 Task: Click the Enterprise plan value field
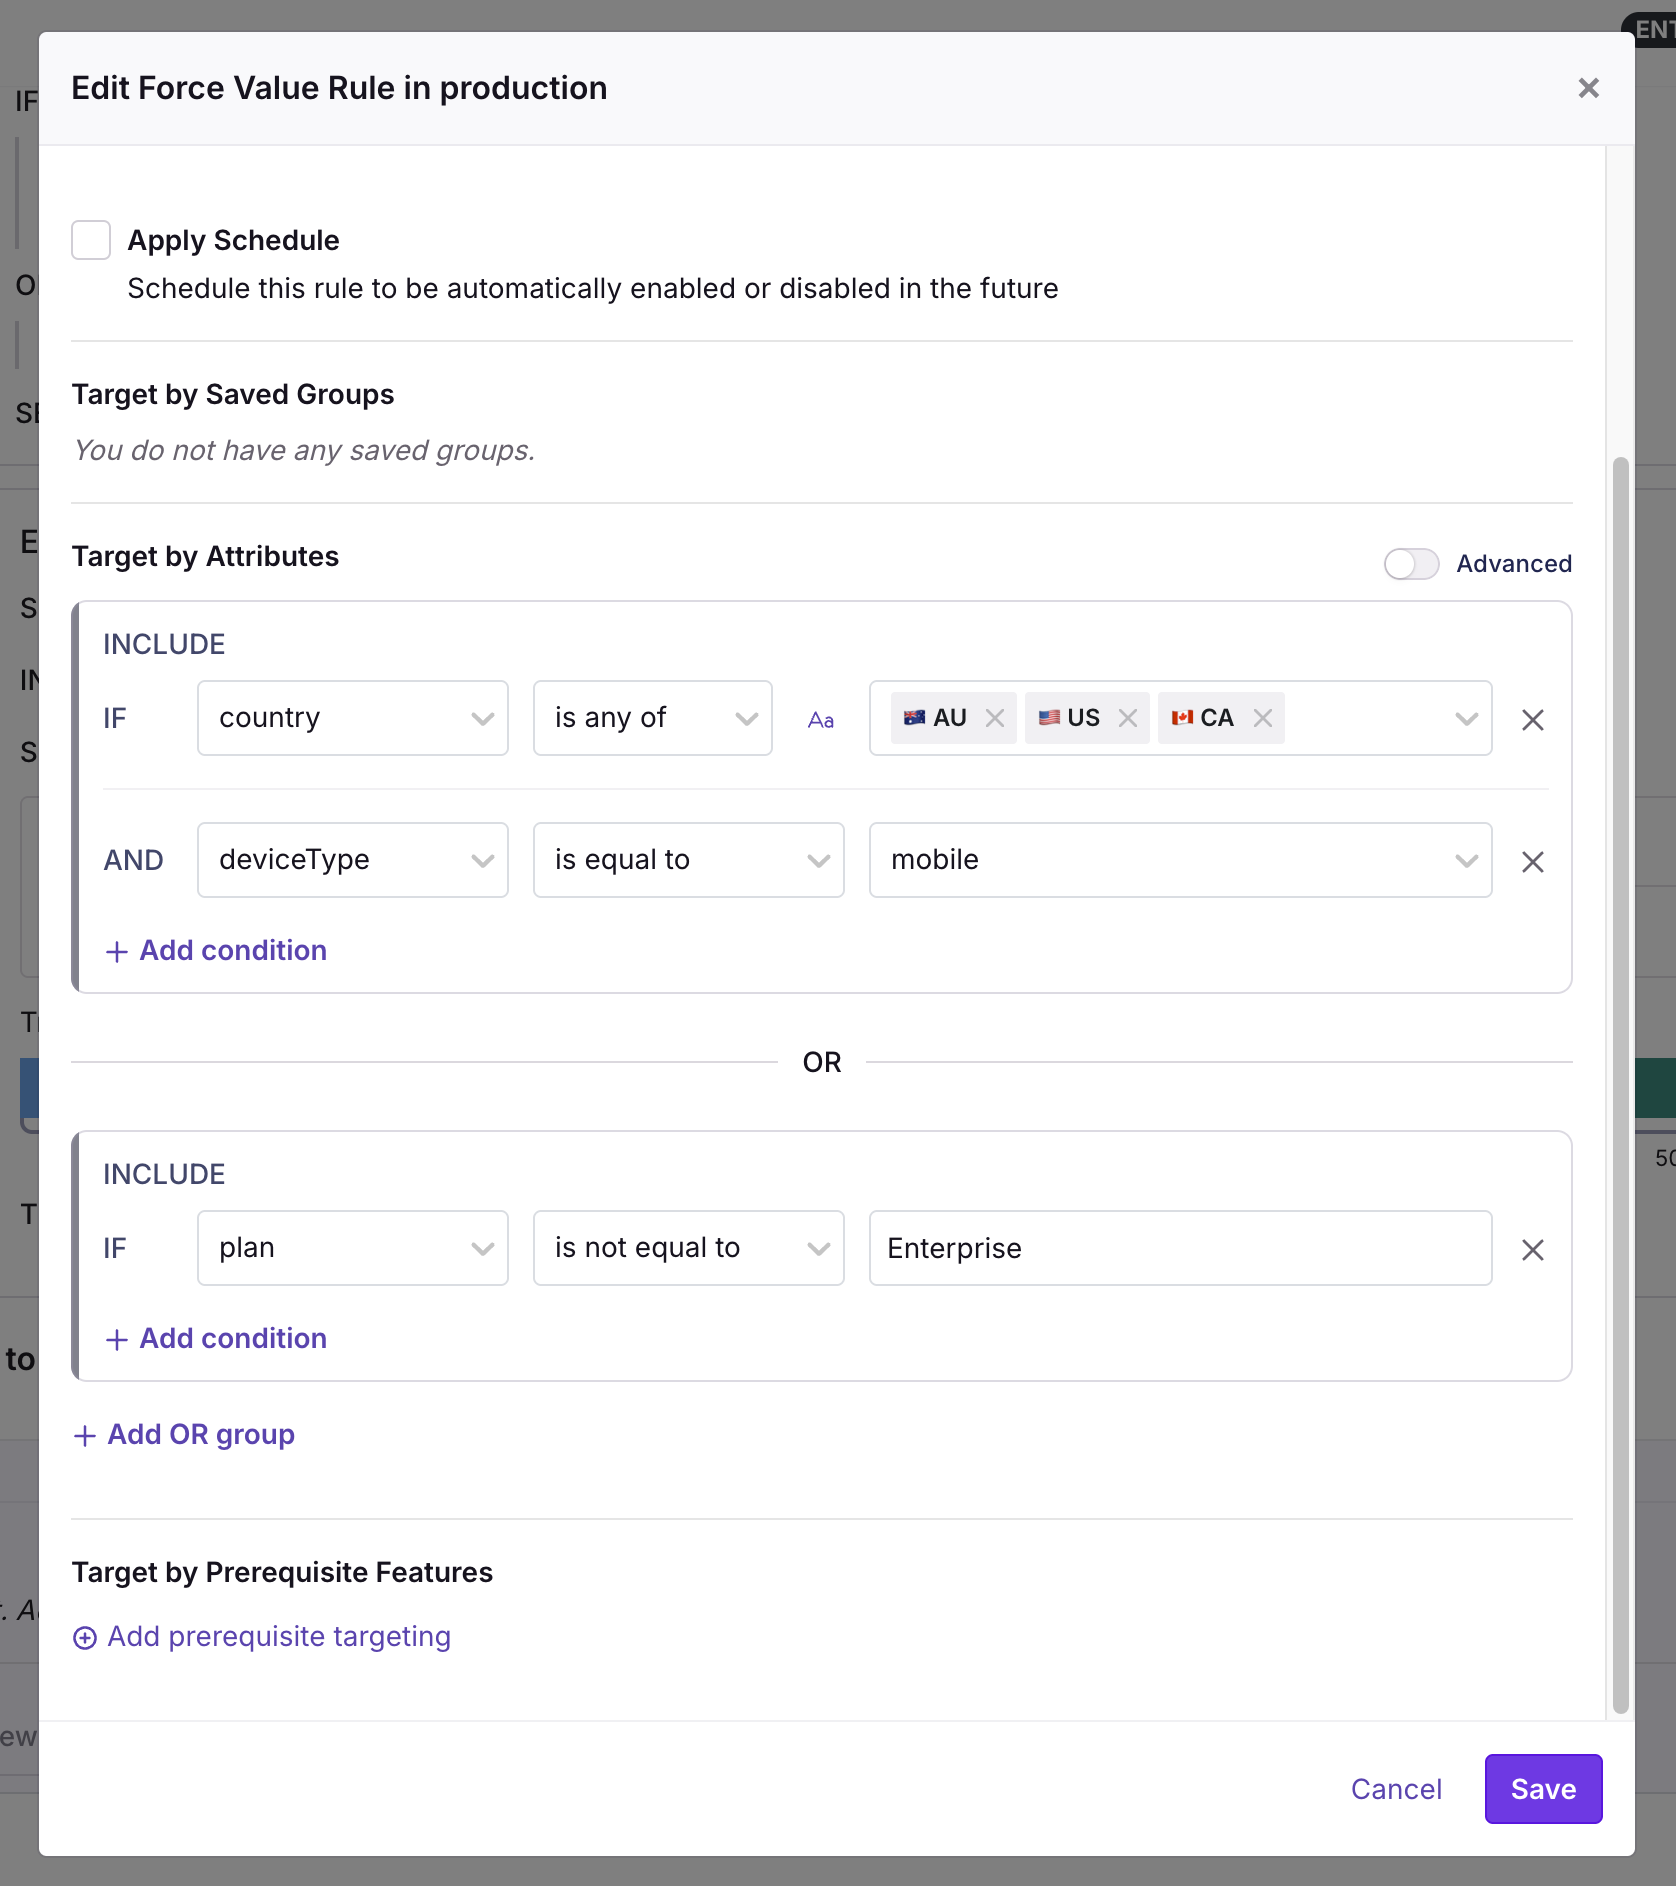(1180, 1248)
